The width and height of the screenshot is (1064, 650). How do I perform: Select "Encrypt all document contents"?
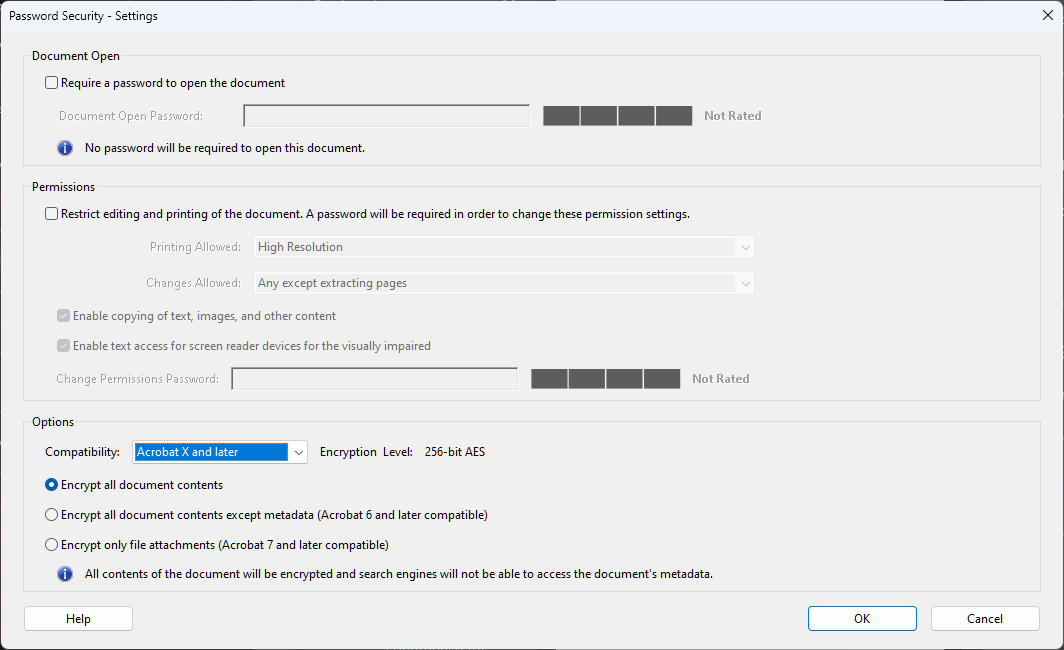coord(51,485)
